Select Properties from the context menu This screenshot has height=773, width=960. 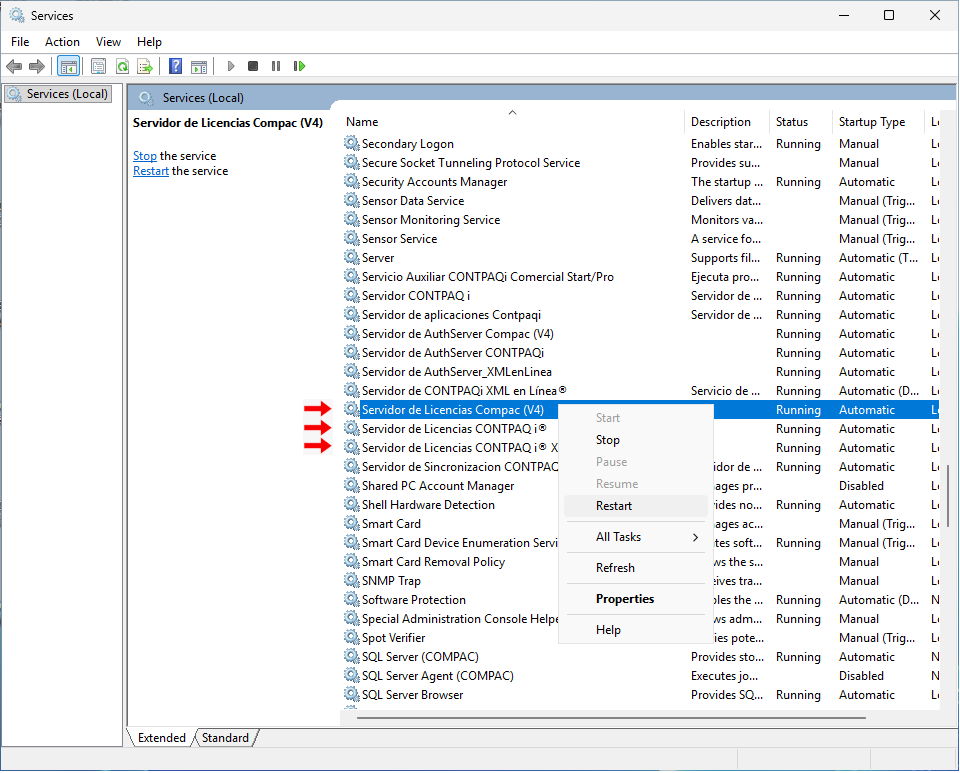pos(625,599)
